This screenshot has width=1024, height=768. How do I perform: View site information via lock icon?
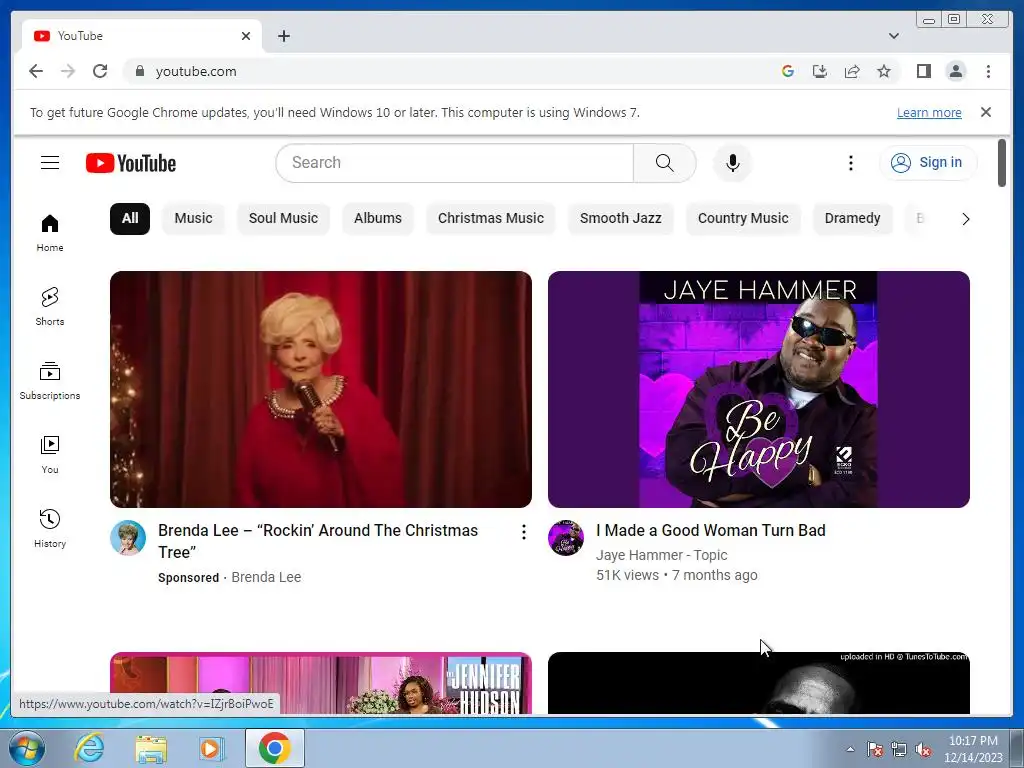(x=139, y=71)
